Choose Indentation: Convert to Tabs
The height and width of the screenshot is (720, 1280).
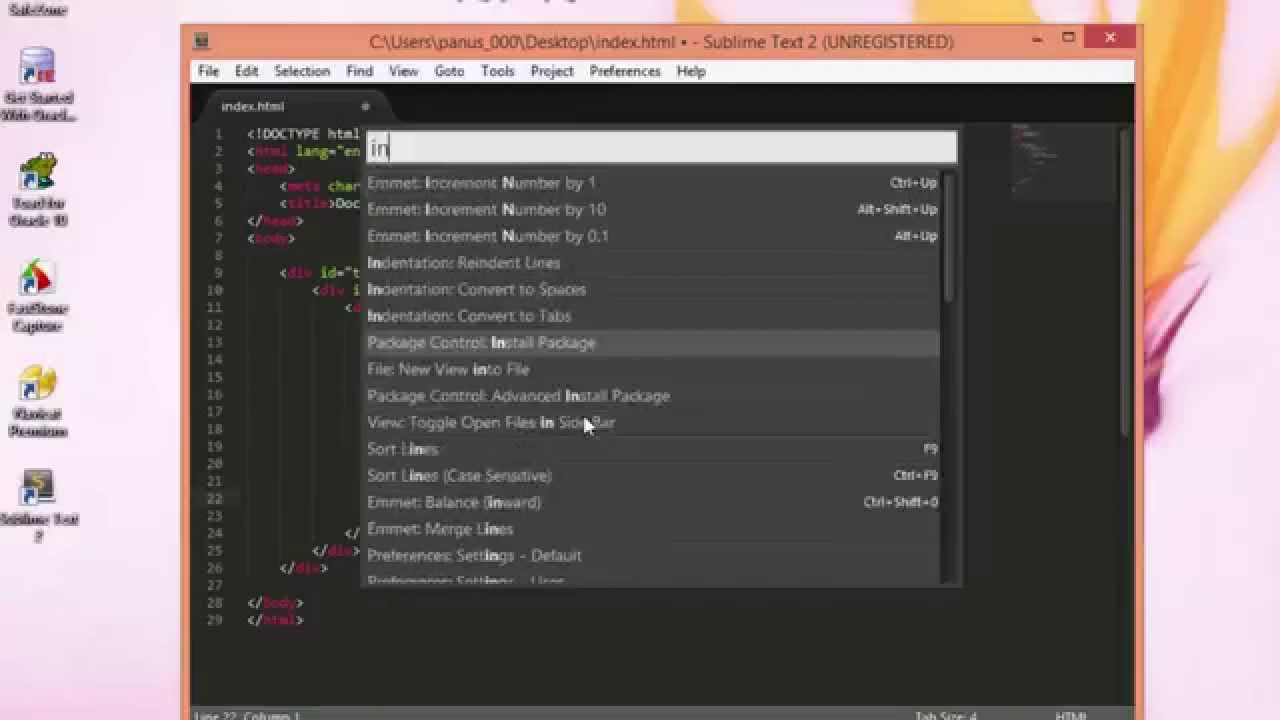coord(652,316)
